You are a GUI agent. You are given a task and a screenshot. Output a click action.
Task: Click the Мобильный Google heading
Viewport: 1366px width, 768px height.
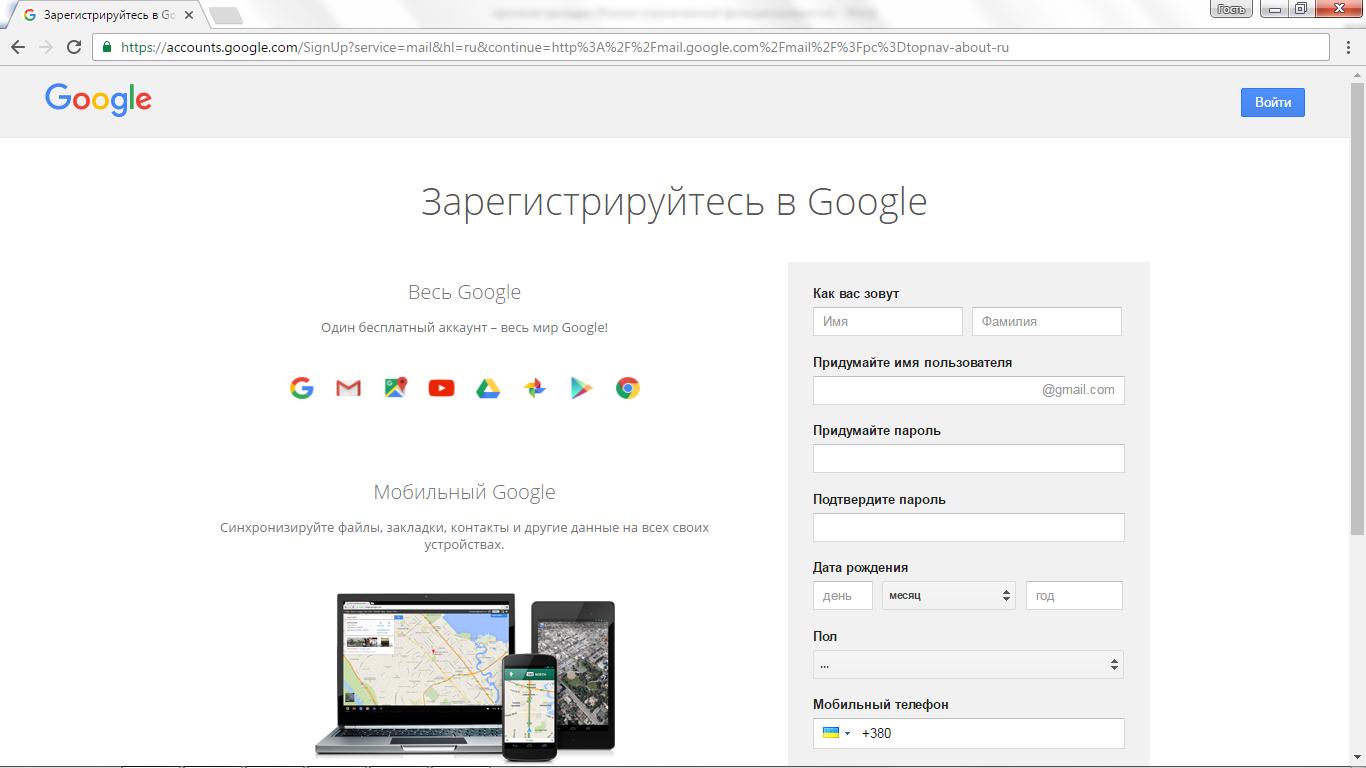pos(464,492)
